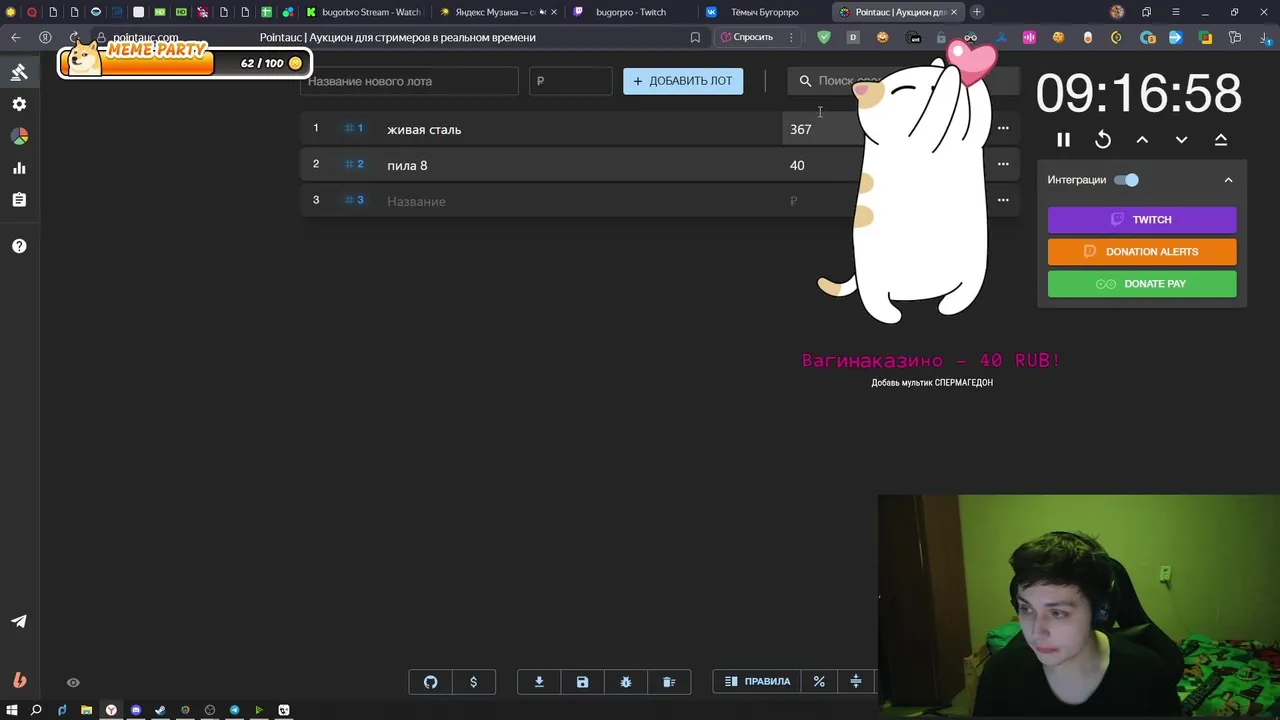1280x720 pixels.
Task: Click the #3 tag of the empty lot
Action: 354,200
